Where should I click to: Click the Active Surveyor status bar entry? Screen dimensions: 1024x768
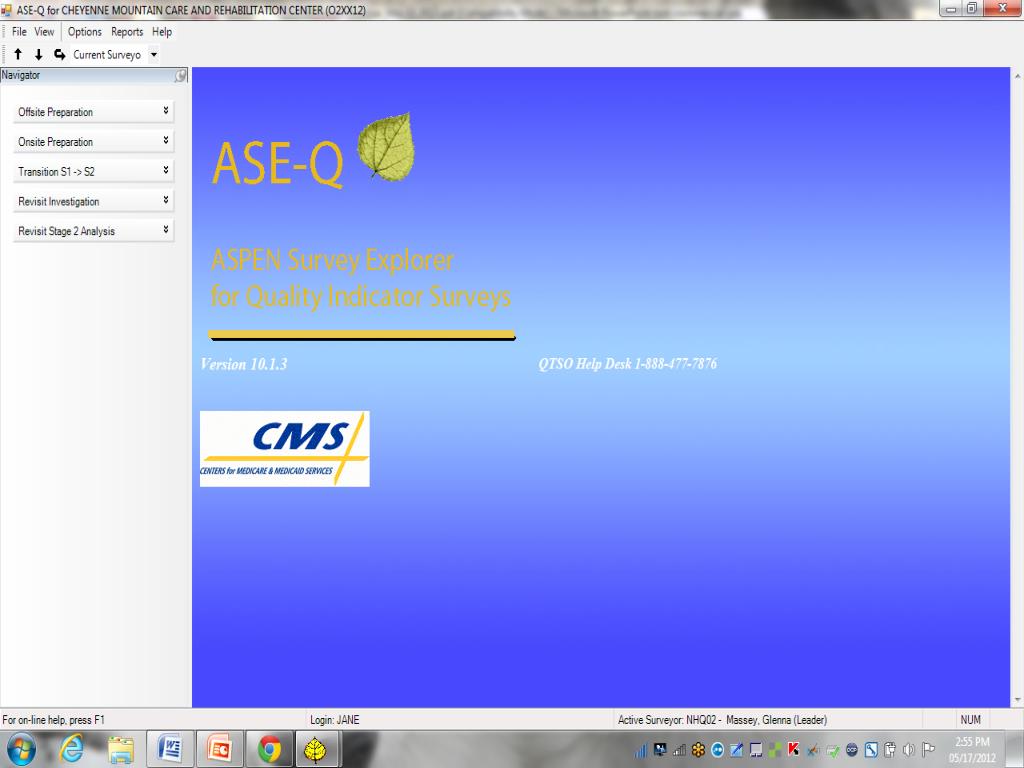click(x=722, y=720)
